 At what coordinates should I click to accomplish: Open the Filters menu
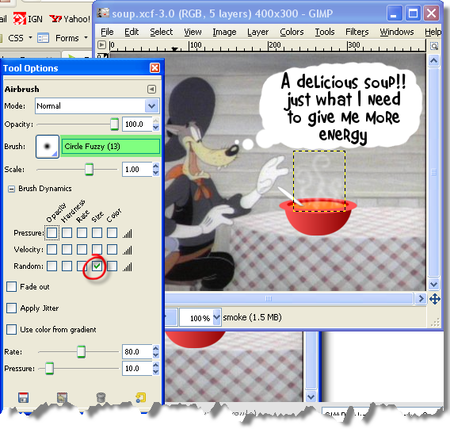(357, 32)
